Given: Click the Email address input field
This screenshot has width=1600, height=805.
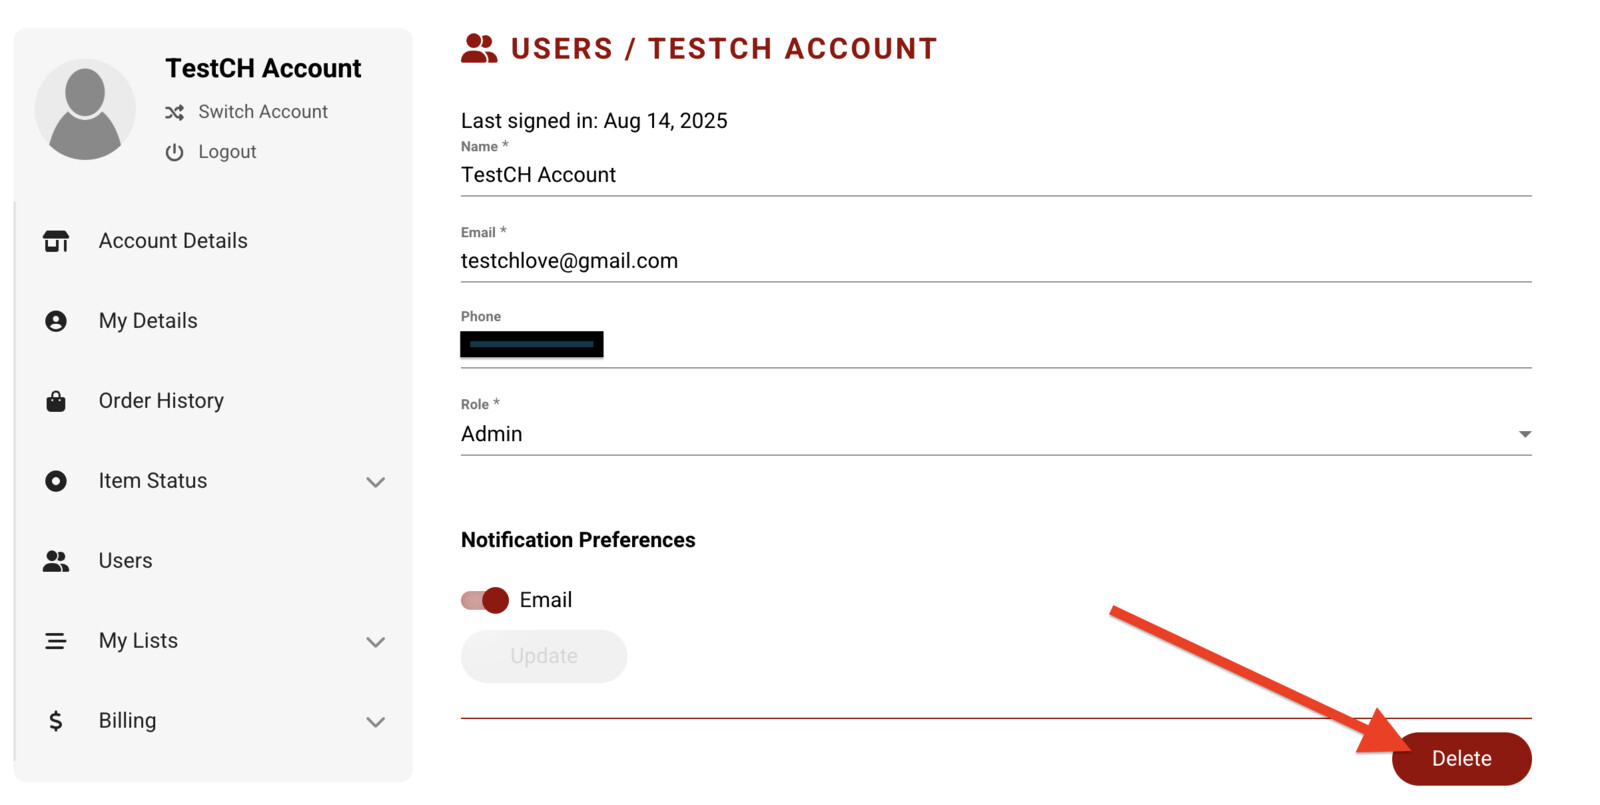Looking at the screenshot, I should [995, 261].
